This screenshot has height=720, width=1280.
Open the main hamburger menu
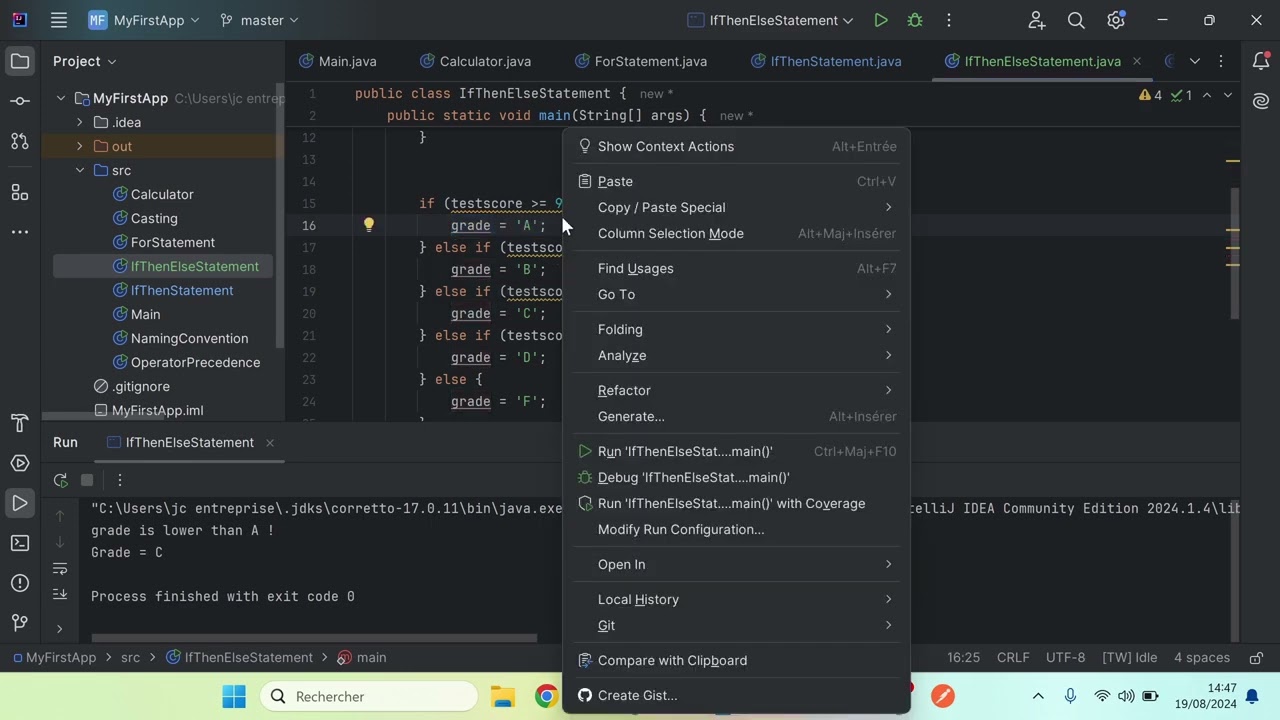point(59,20)
